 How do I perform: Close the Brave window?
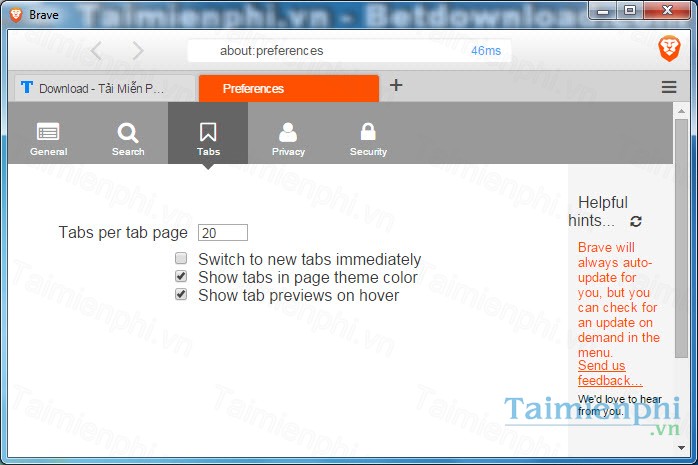pyautogui.click(x=667, y=11)
